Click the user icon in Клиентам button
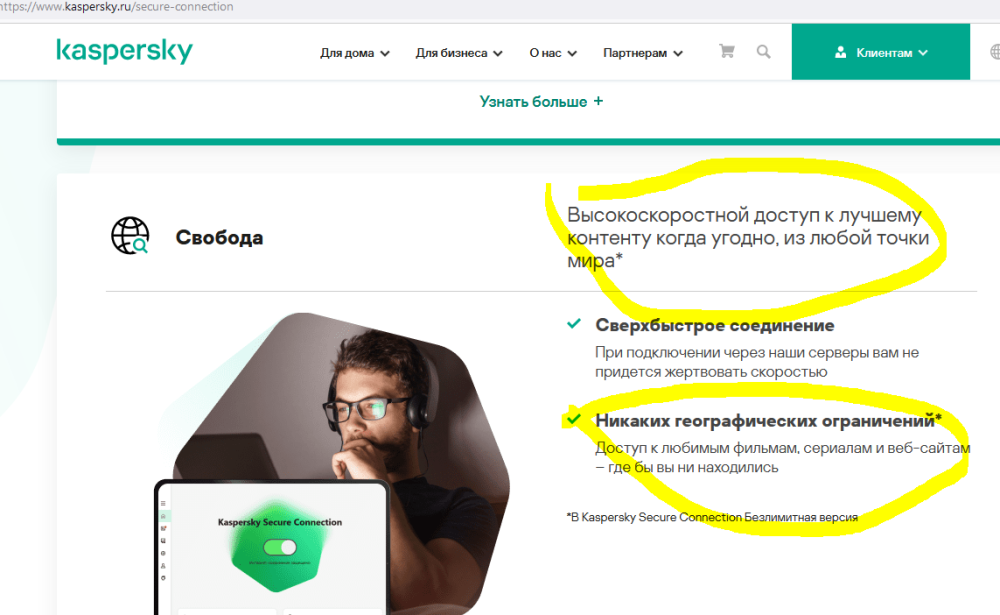The height and width of the screenshot is (615, 1000). pos(841,52)
